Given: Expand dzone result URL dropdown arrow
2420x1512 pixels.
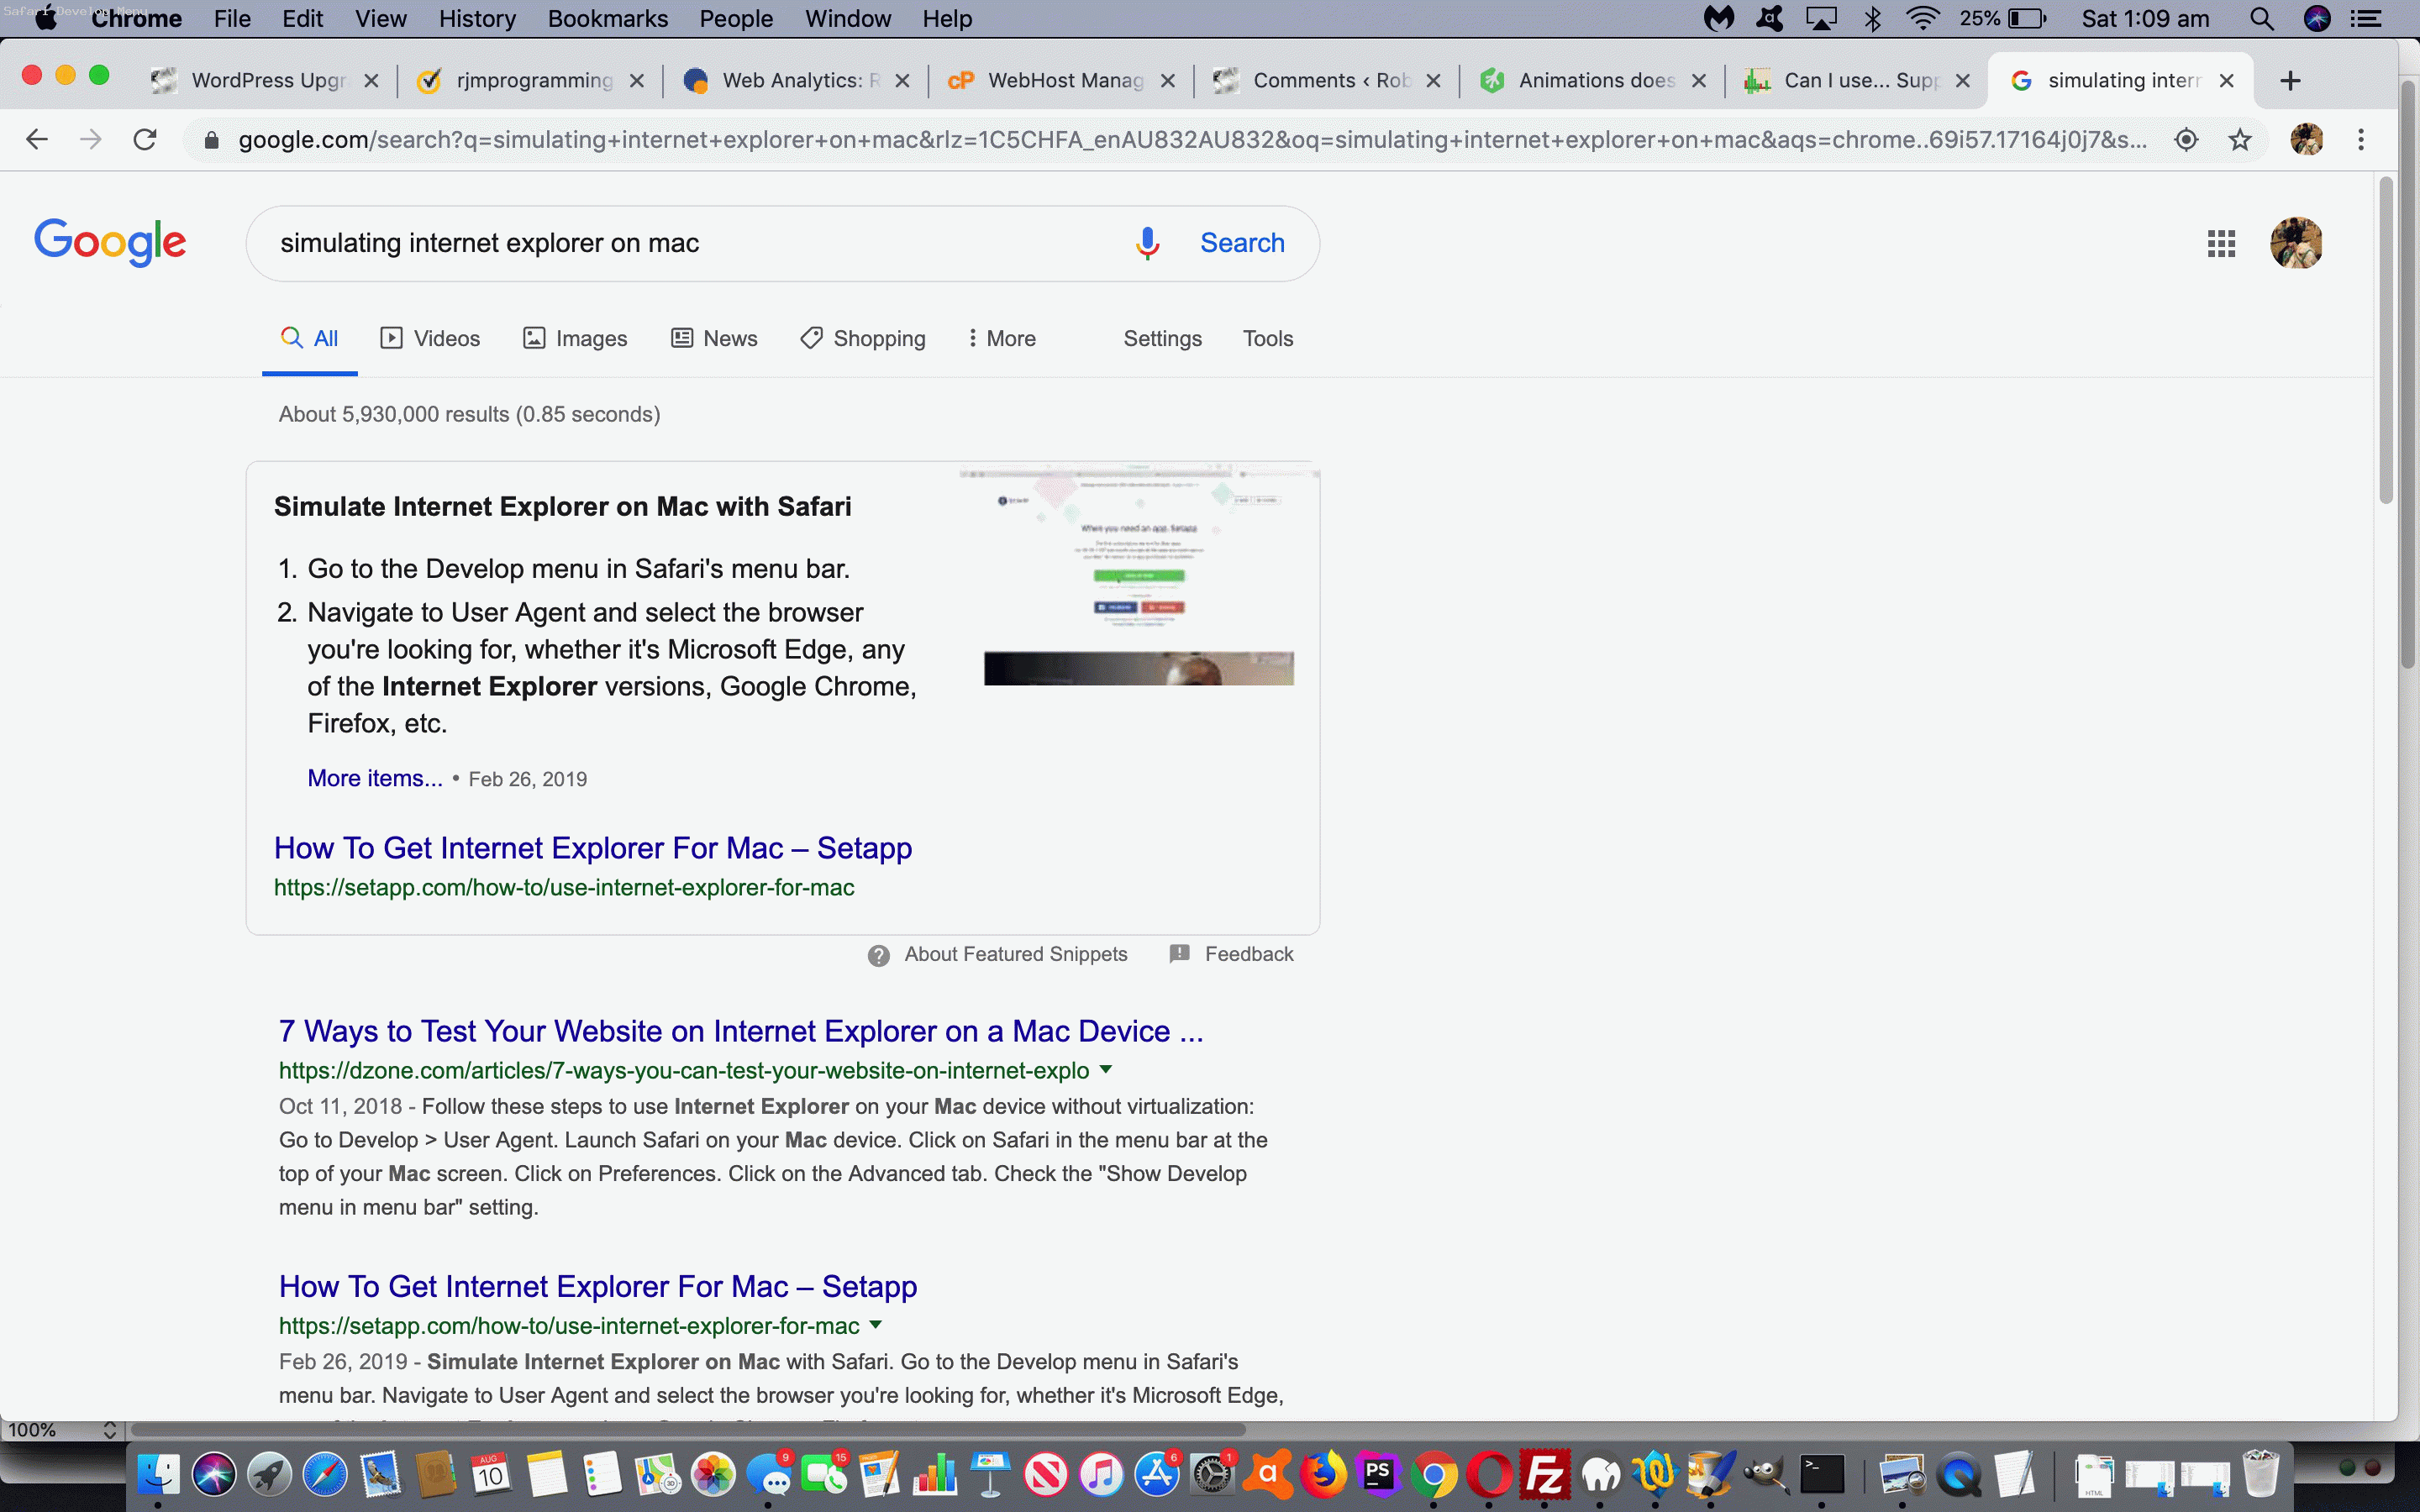Looking at the screenshot, I should click(x=1106, y=1069).
